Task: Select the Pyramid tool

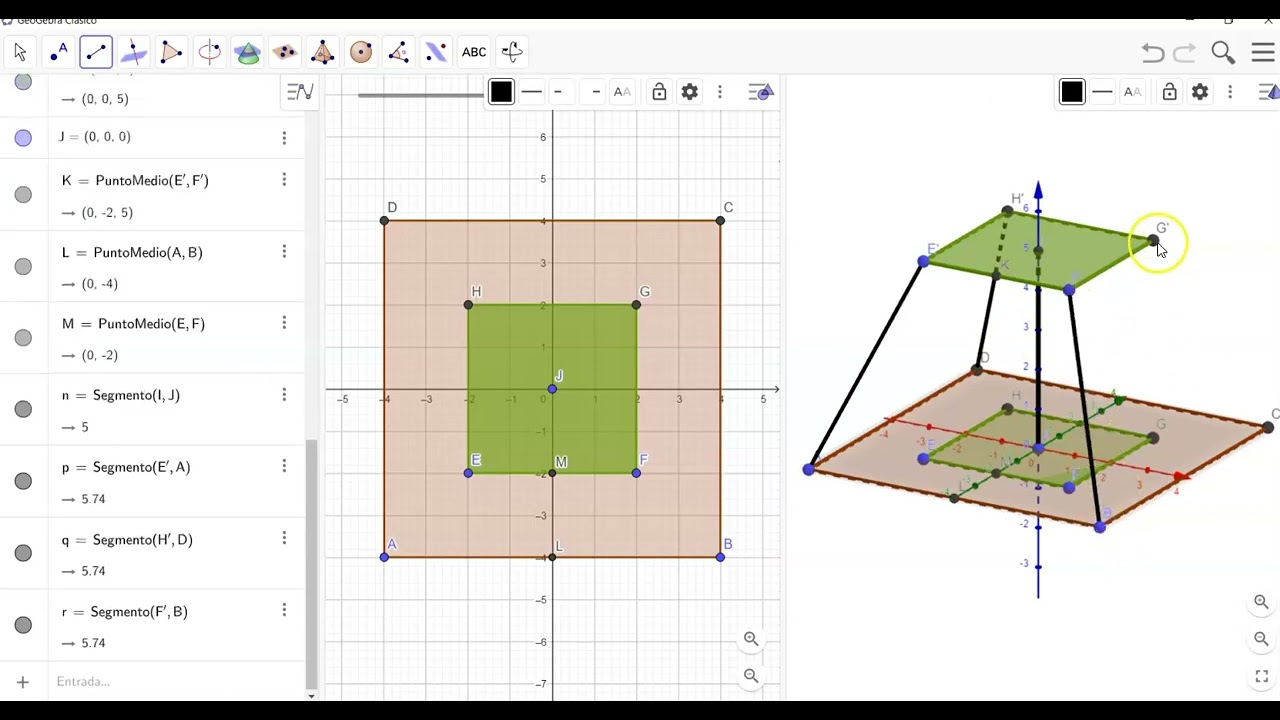Action: (x=323, y=52)
